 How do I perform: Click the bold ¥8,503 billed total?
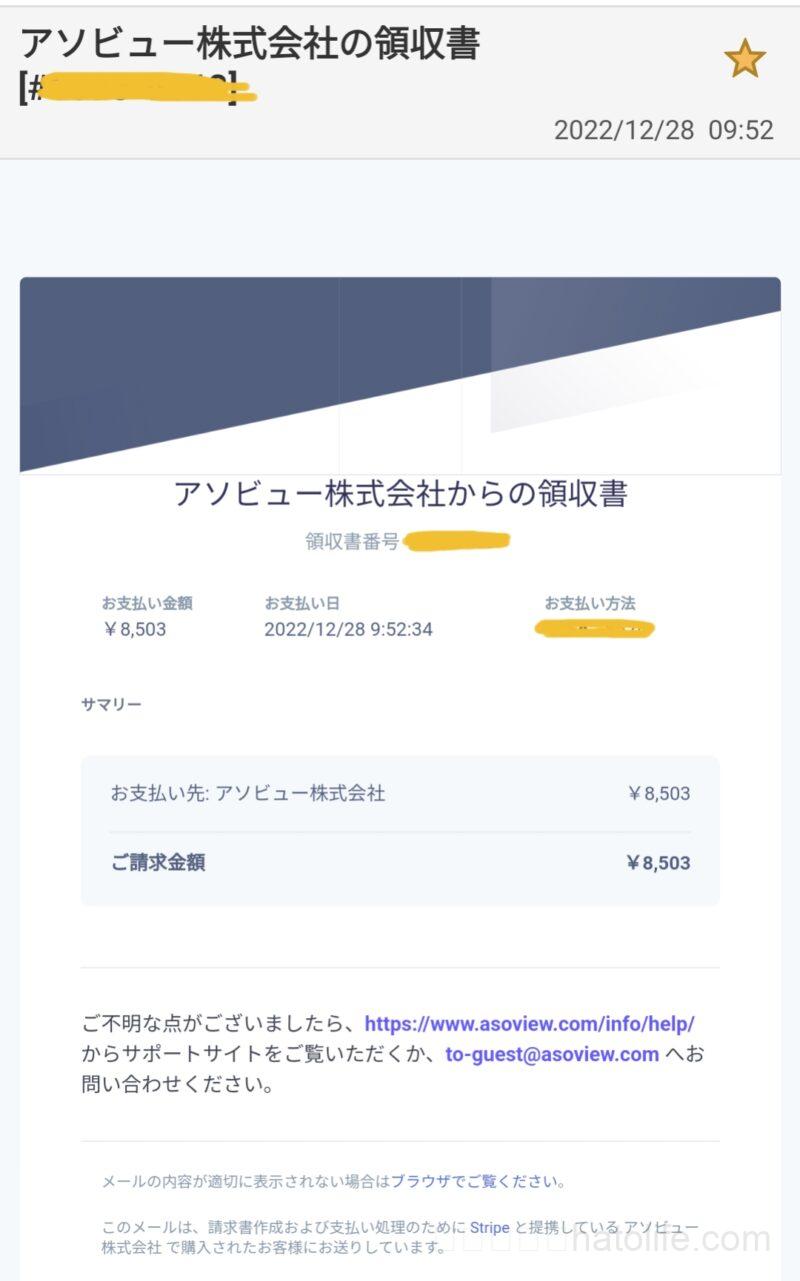tap(658, 862)
